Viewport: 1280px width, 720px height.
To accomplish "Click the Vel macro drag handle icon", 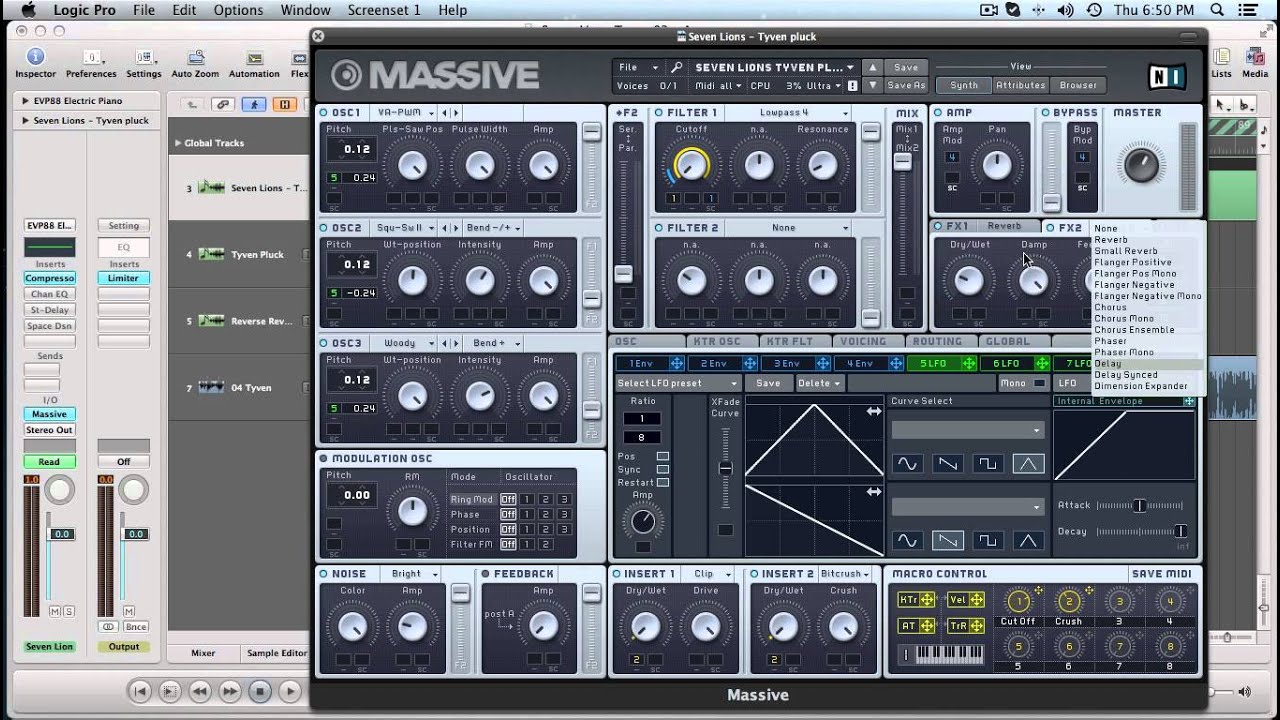I will [x=976, y=600].
